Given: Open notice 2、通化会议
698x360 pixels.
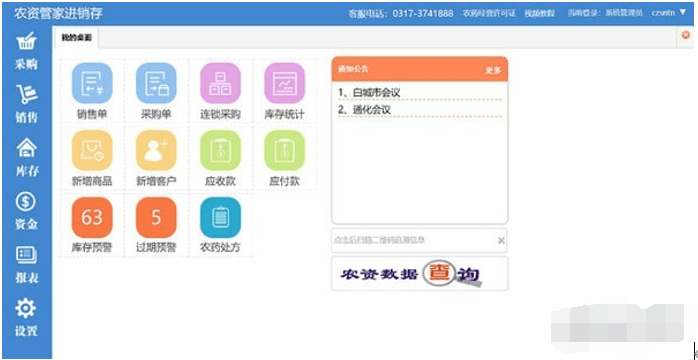Looking at the screenshot, I should tap(365, 109).
